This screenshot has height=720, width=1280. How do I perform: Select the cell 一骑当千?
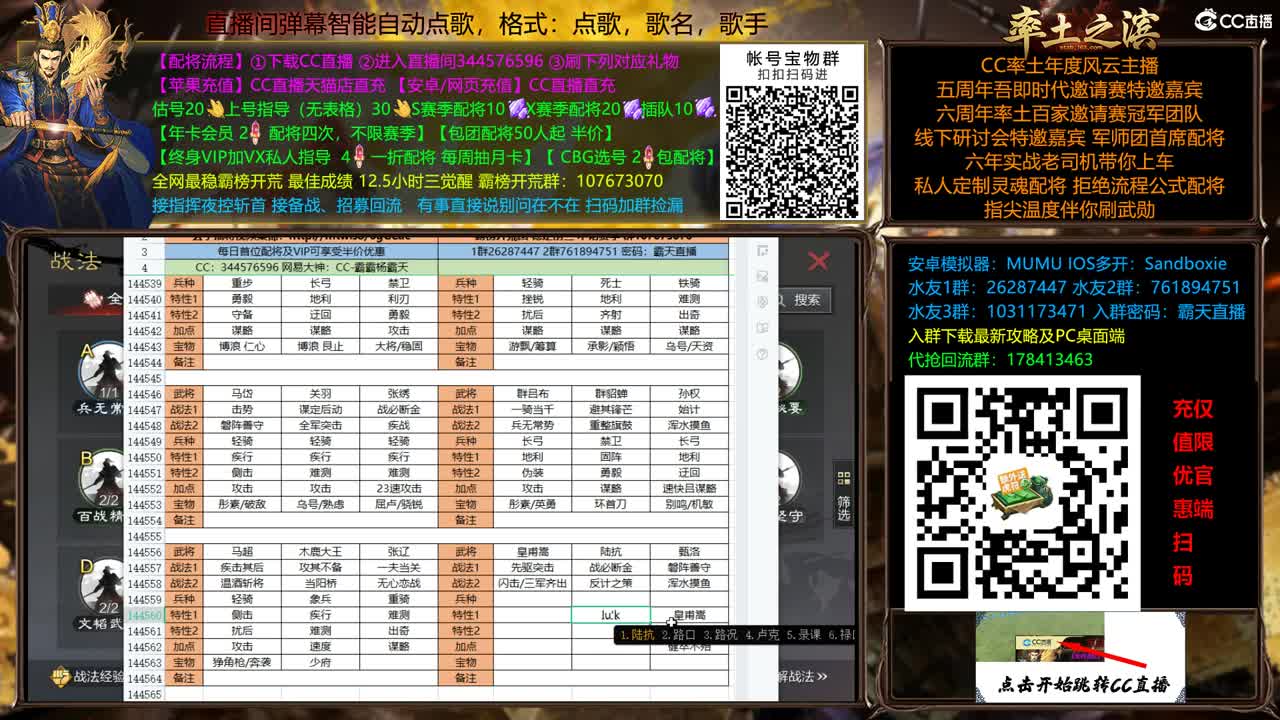coord(532,409)
